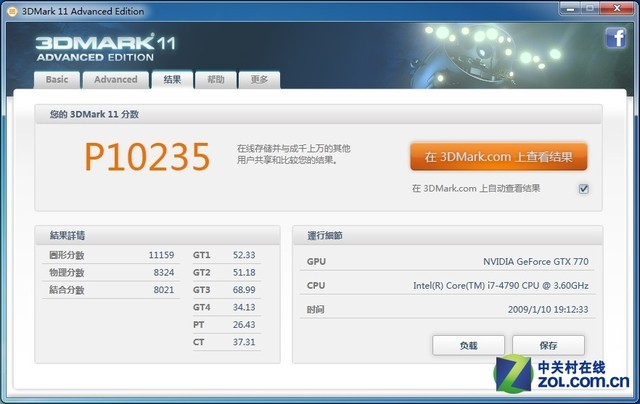Click the 负载 button
The height and width of the screenshot is (404, 640).
click(x=468, y=345)
